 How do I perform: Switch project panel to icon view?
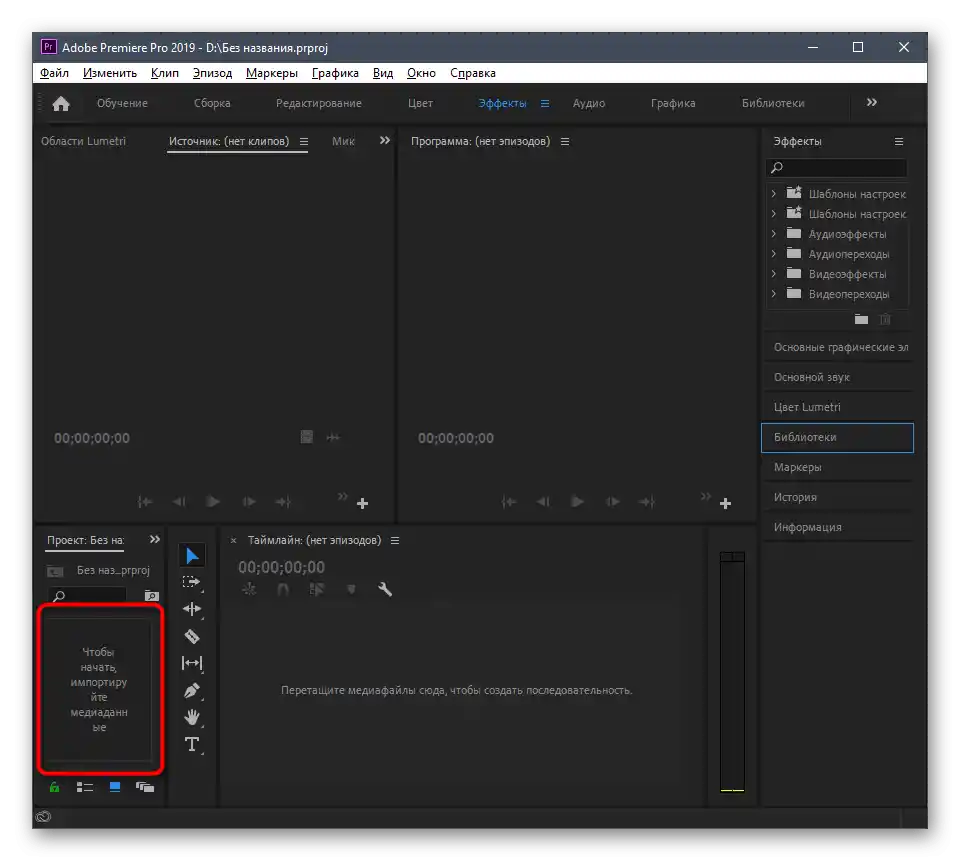tap(115, 787)
